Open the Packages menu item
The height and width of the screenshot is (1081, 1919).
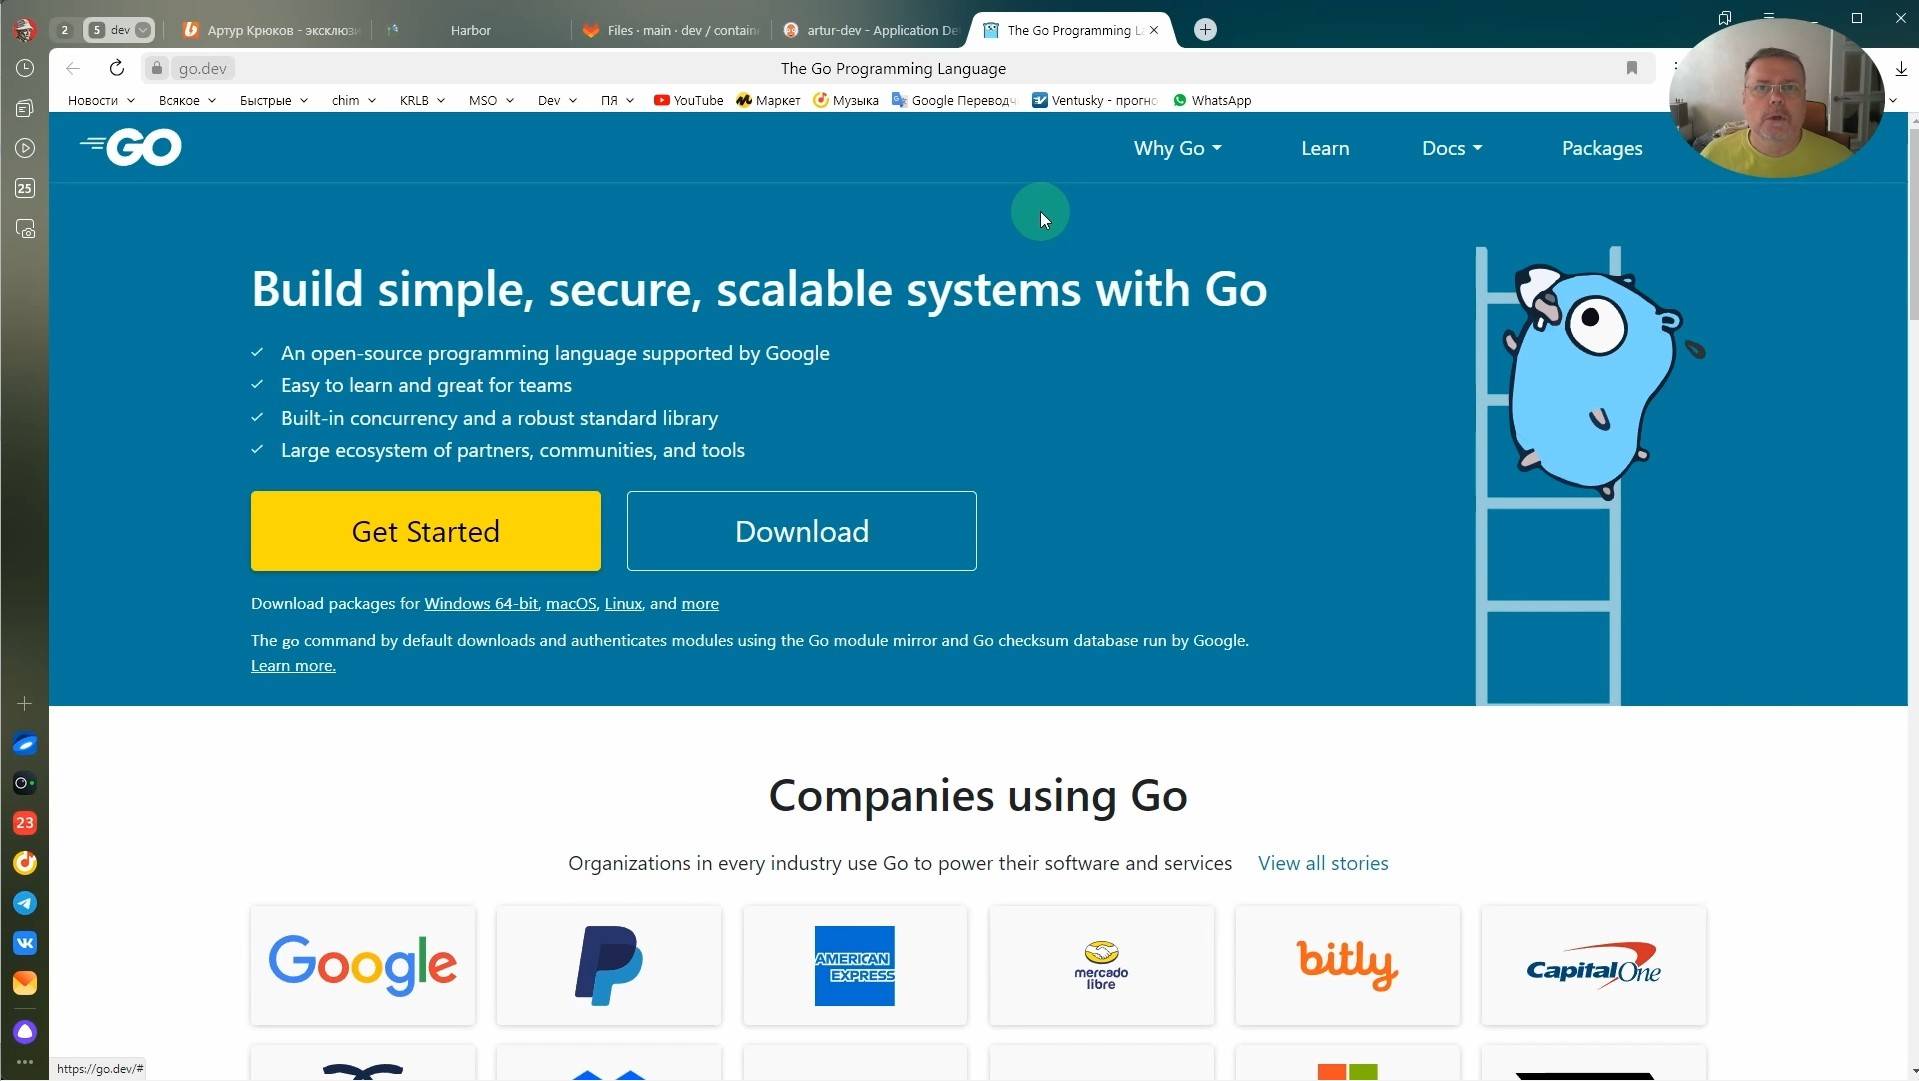1601,148
